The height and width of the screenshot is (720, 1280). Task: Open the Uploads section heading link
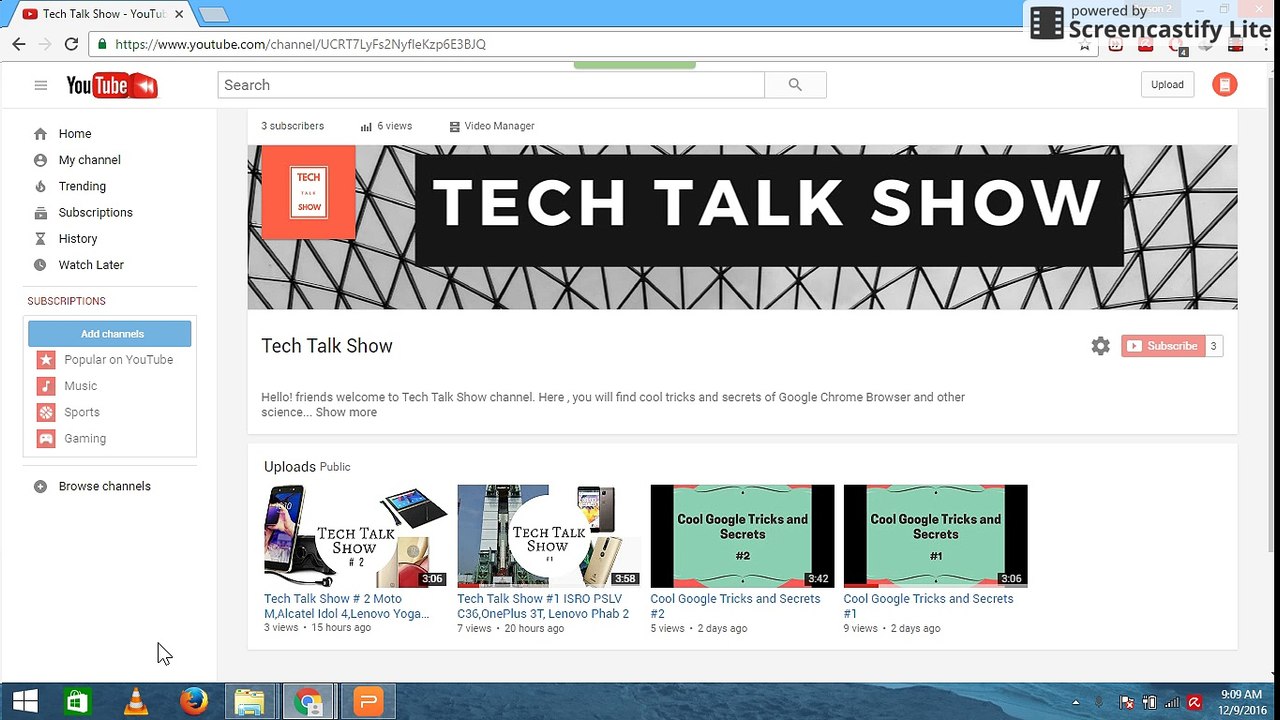tap(289, 467)
